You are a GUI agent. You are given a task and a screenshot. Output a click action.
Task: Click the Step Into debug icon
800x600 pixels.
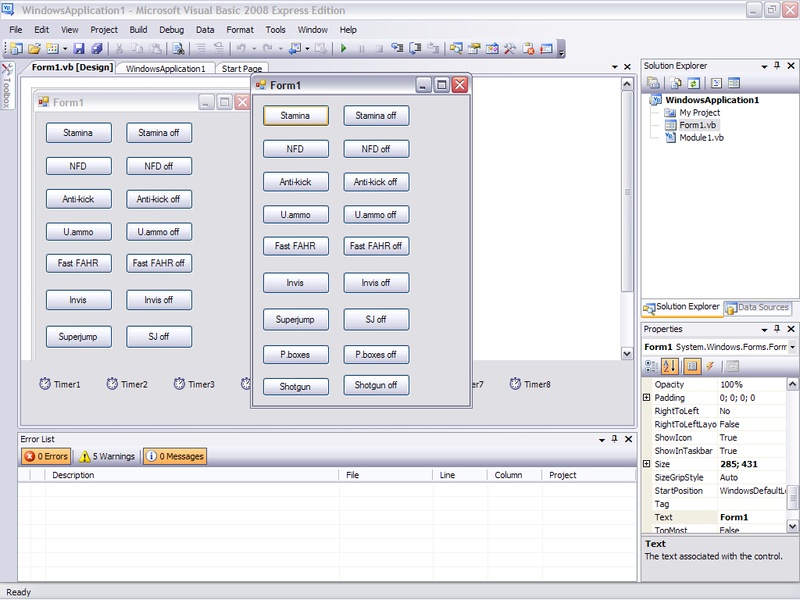397,48
